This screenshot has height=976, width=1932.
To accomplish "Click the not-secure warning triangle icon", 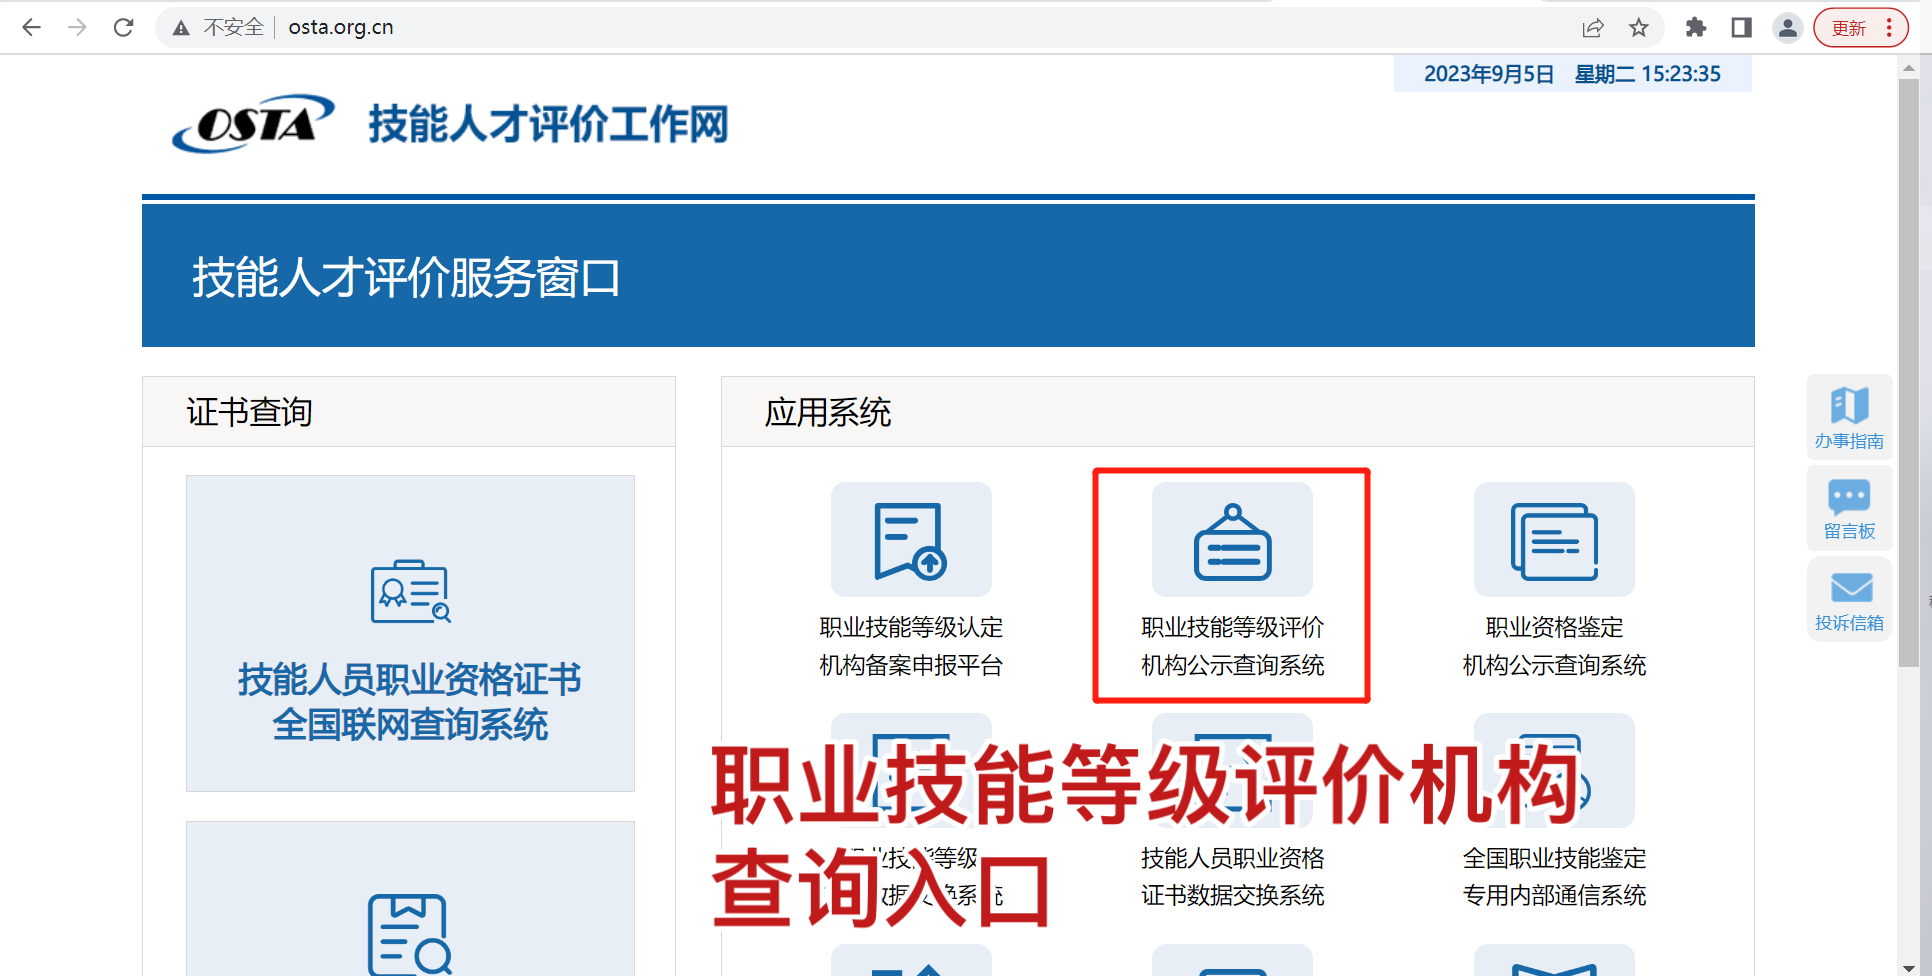I will (x=181, y=28).
